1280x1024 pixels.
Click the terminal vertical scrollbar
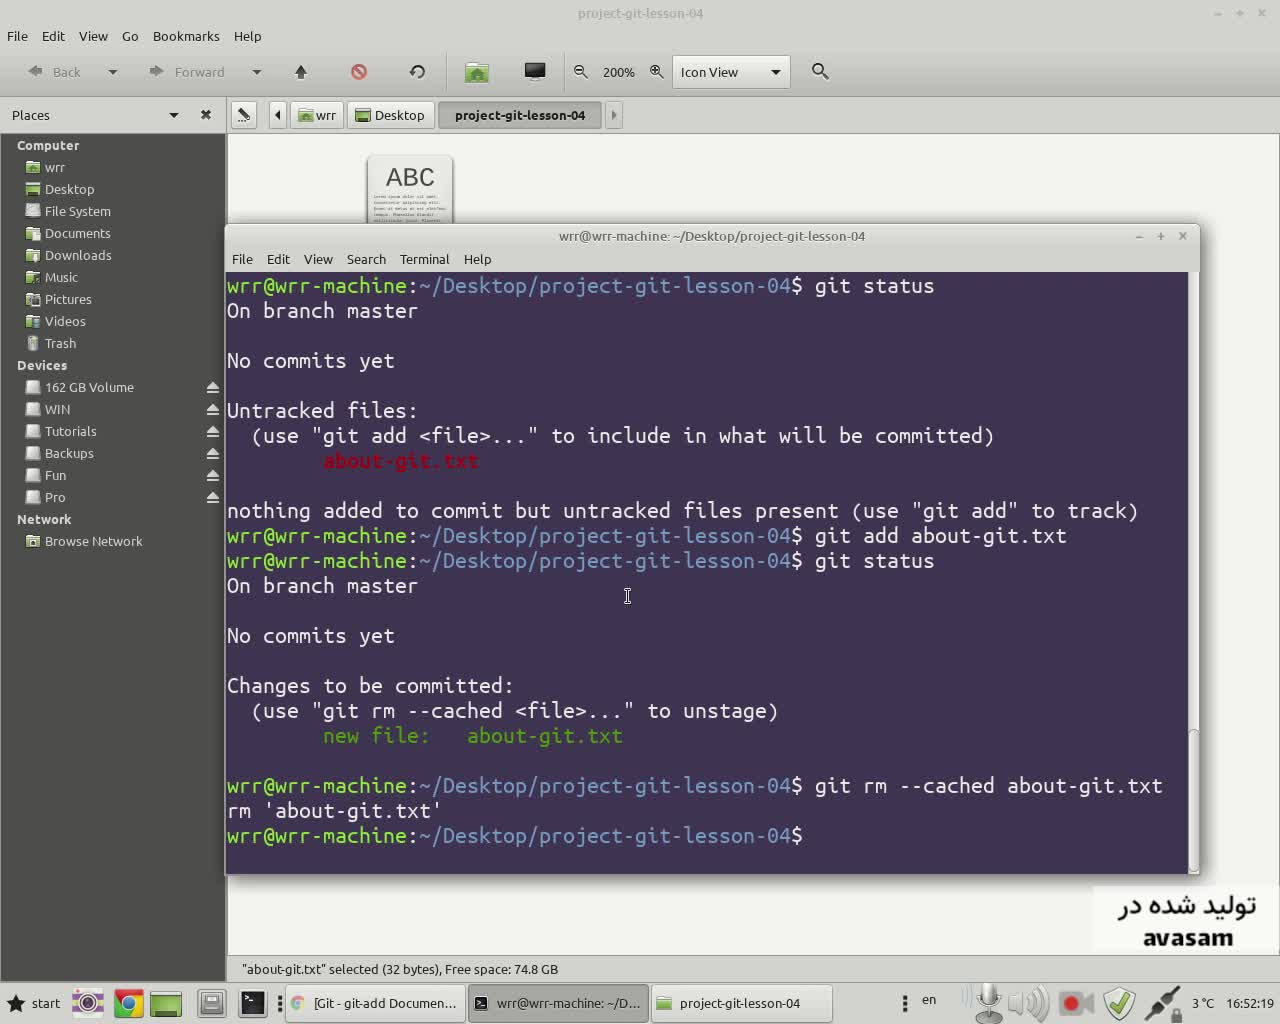point(1192,800)
